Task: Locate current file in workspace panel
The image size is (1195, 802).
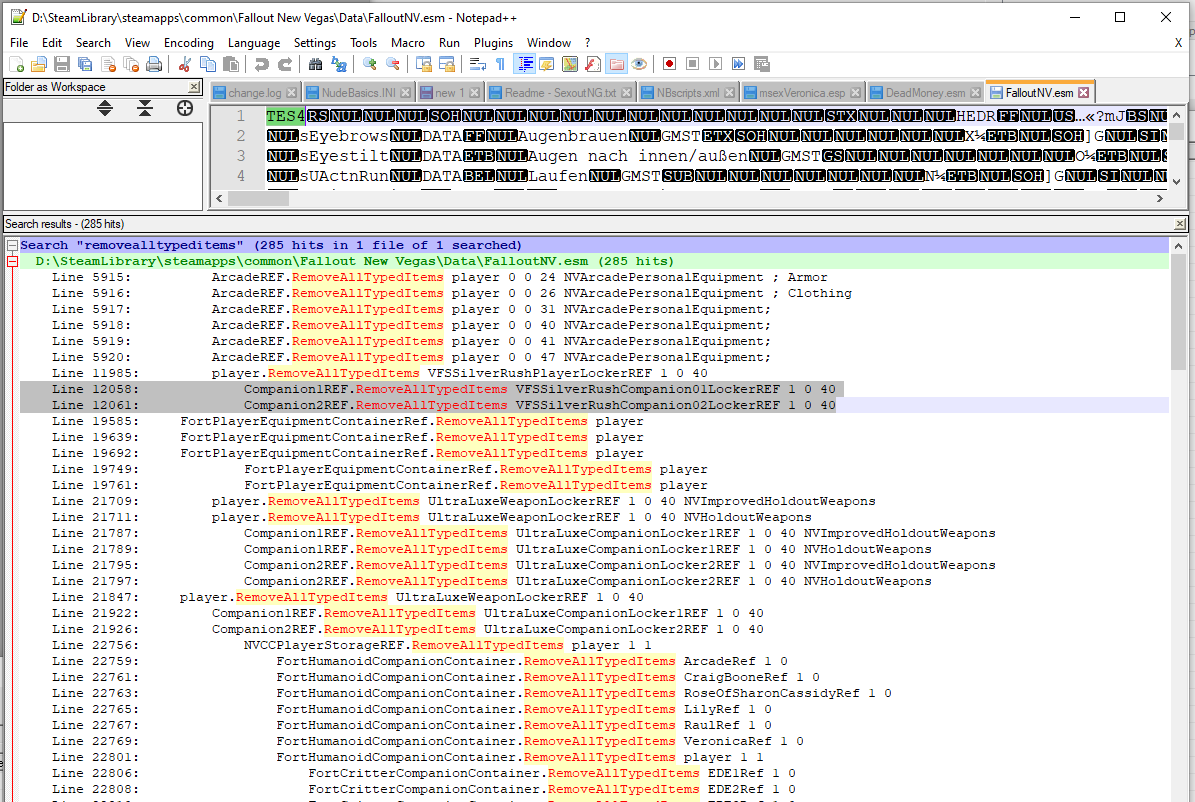Action: [184, 108]
